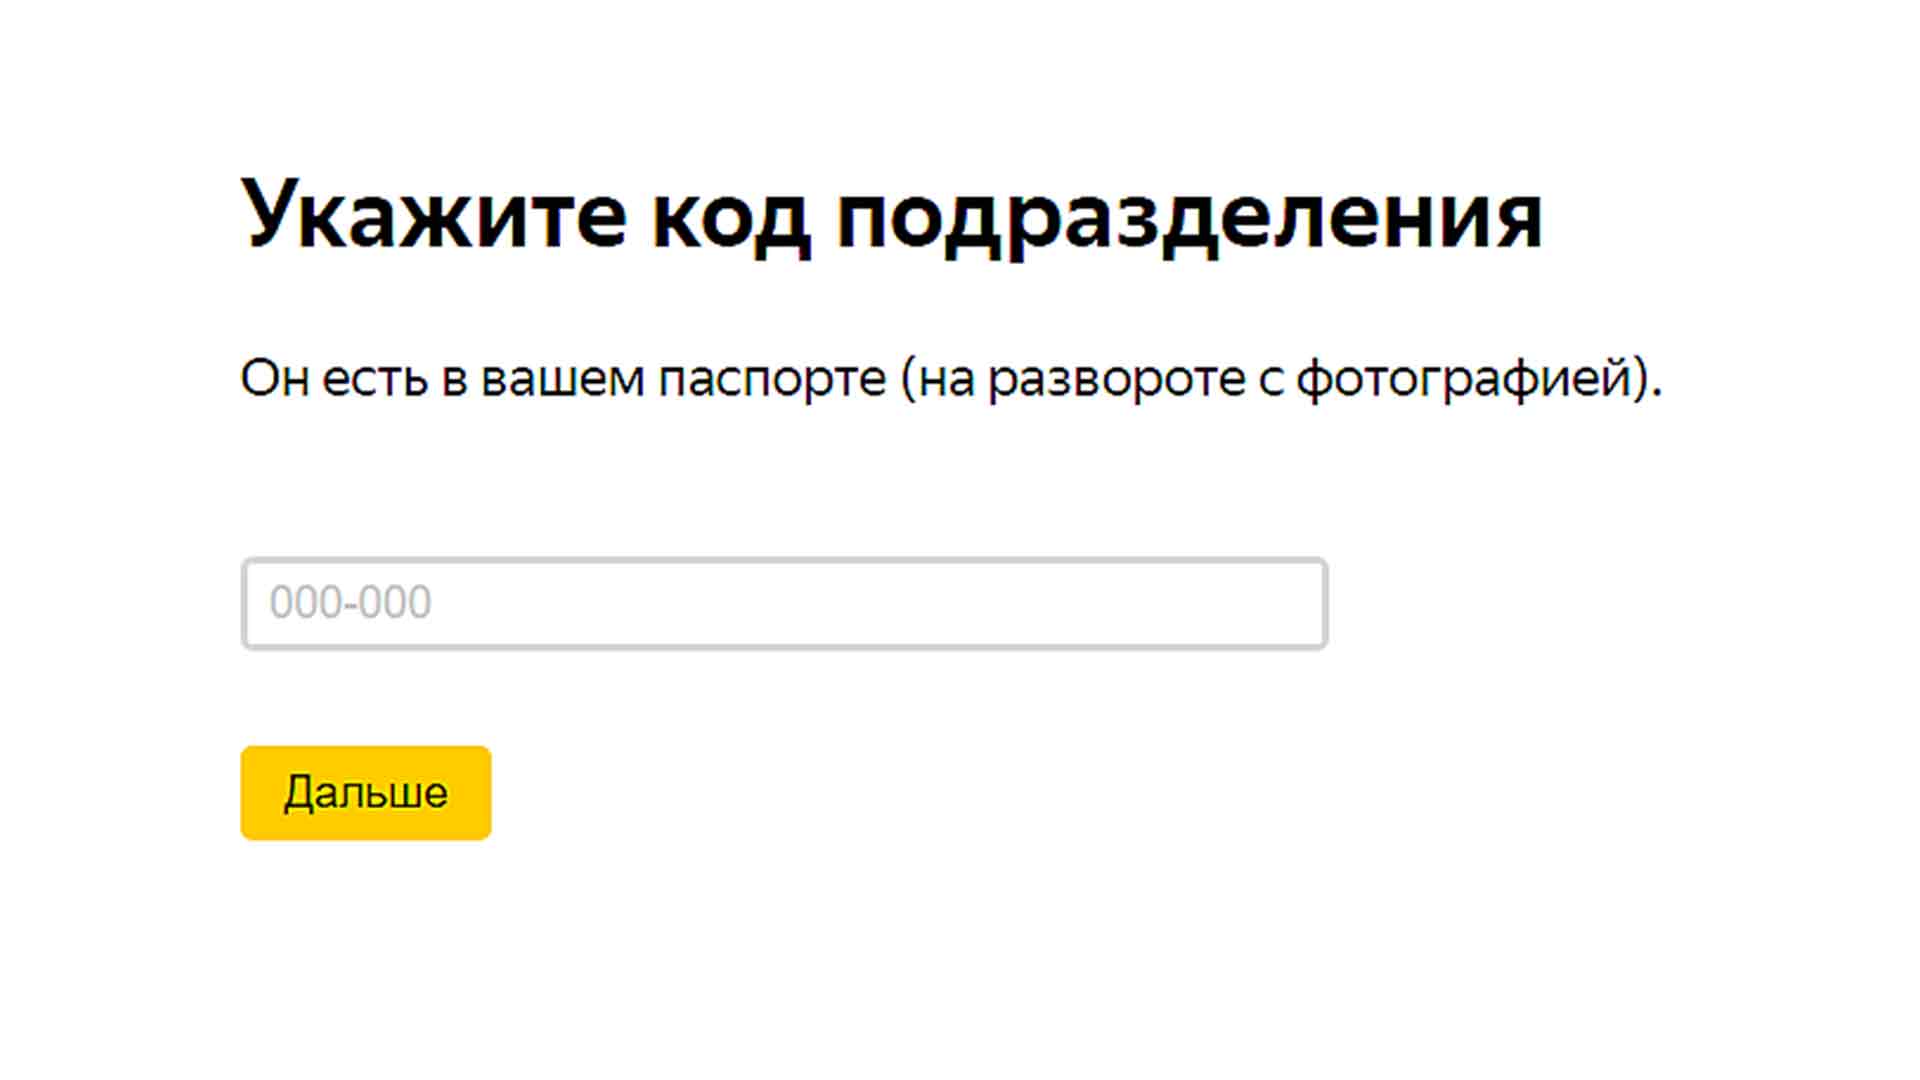Click the word Укажите in the heading
1920x1080 pixels.
pos(434,215)
